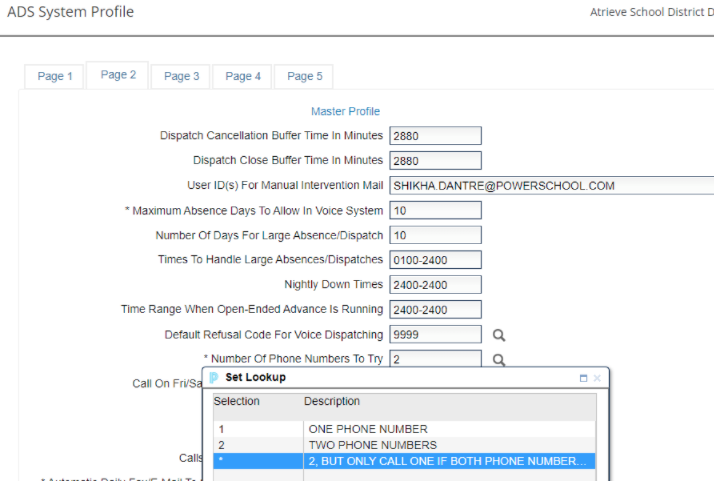Screen dimensions: 714x481
Task: Switch to the Page 1 tab
Action: 55,76
